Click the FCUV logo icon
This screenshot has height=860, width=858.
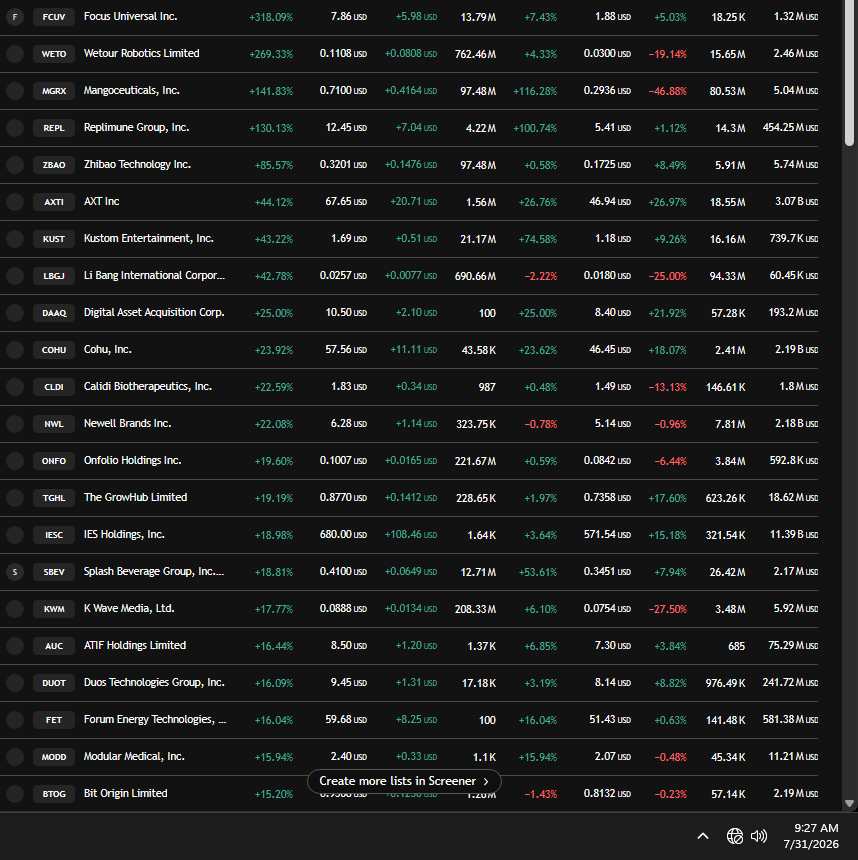15,17
